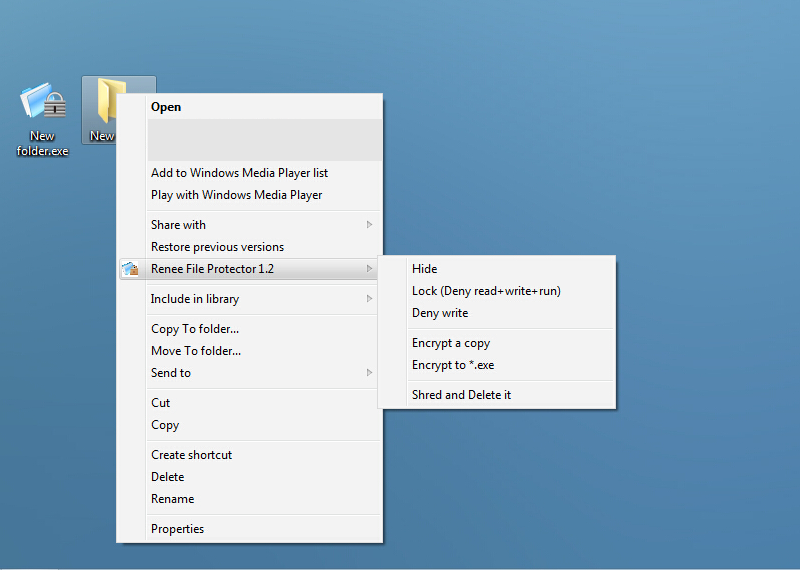Select Lock (Deny read+write+run) option
The width and height of the screenshot is (800, 570).
coord(486,291)
